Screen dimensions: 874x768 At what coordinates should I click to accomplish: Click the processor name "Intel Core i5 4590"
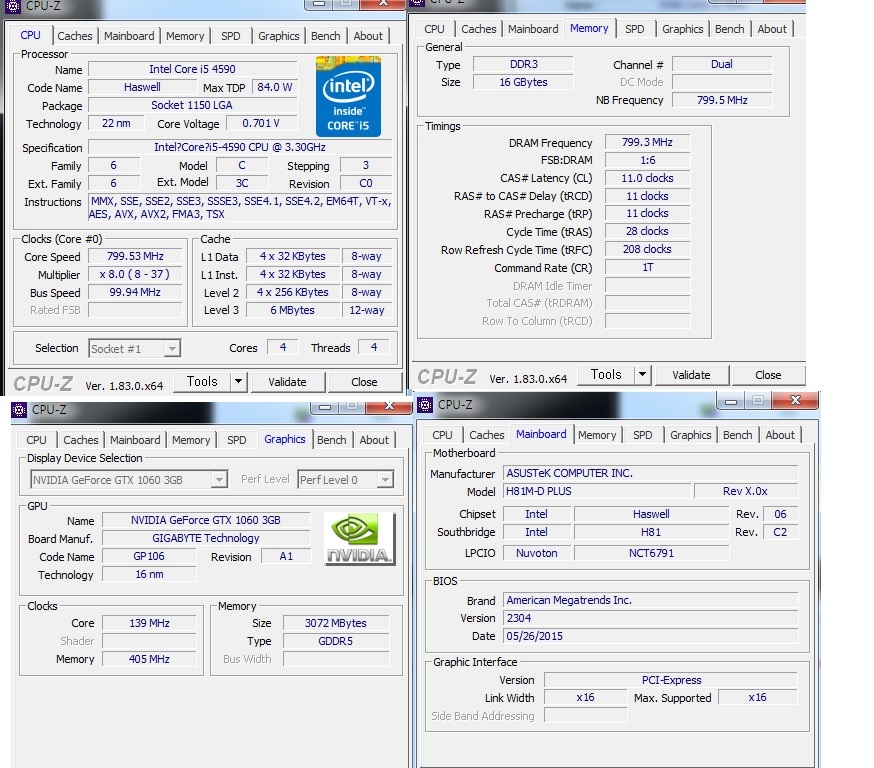click(192, 69)
